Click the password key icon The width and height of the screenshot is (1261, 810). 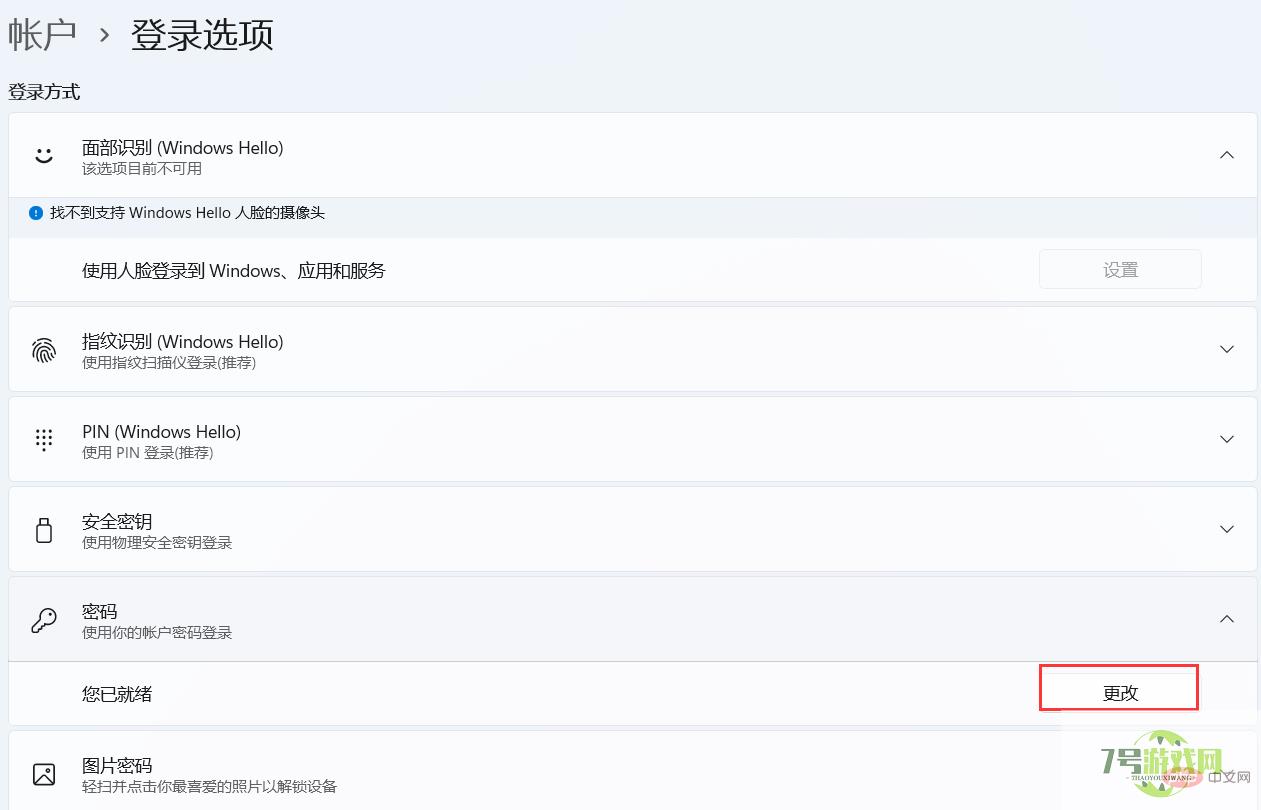tap(43, 620)
